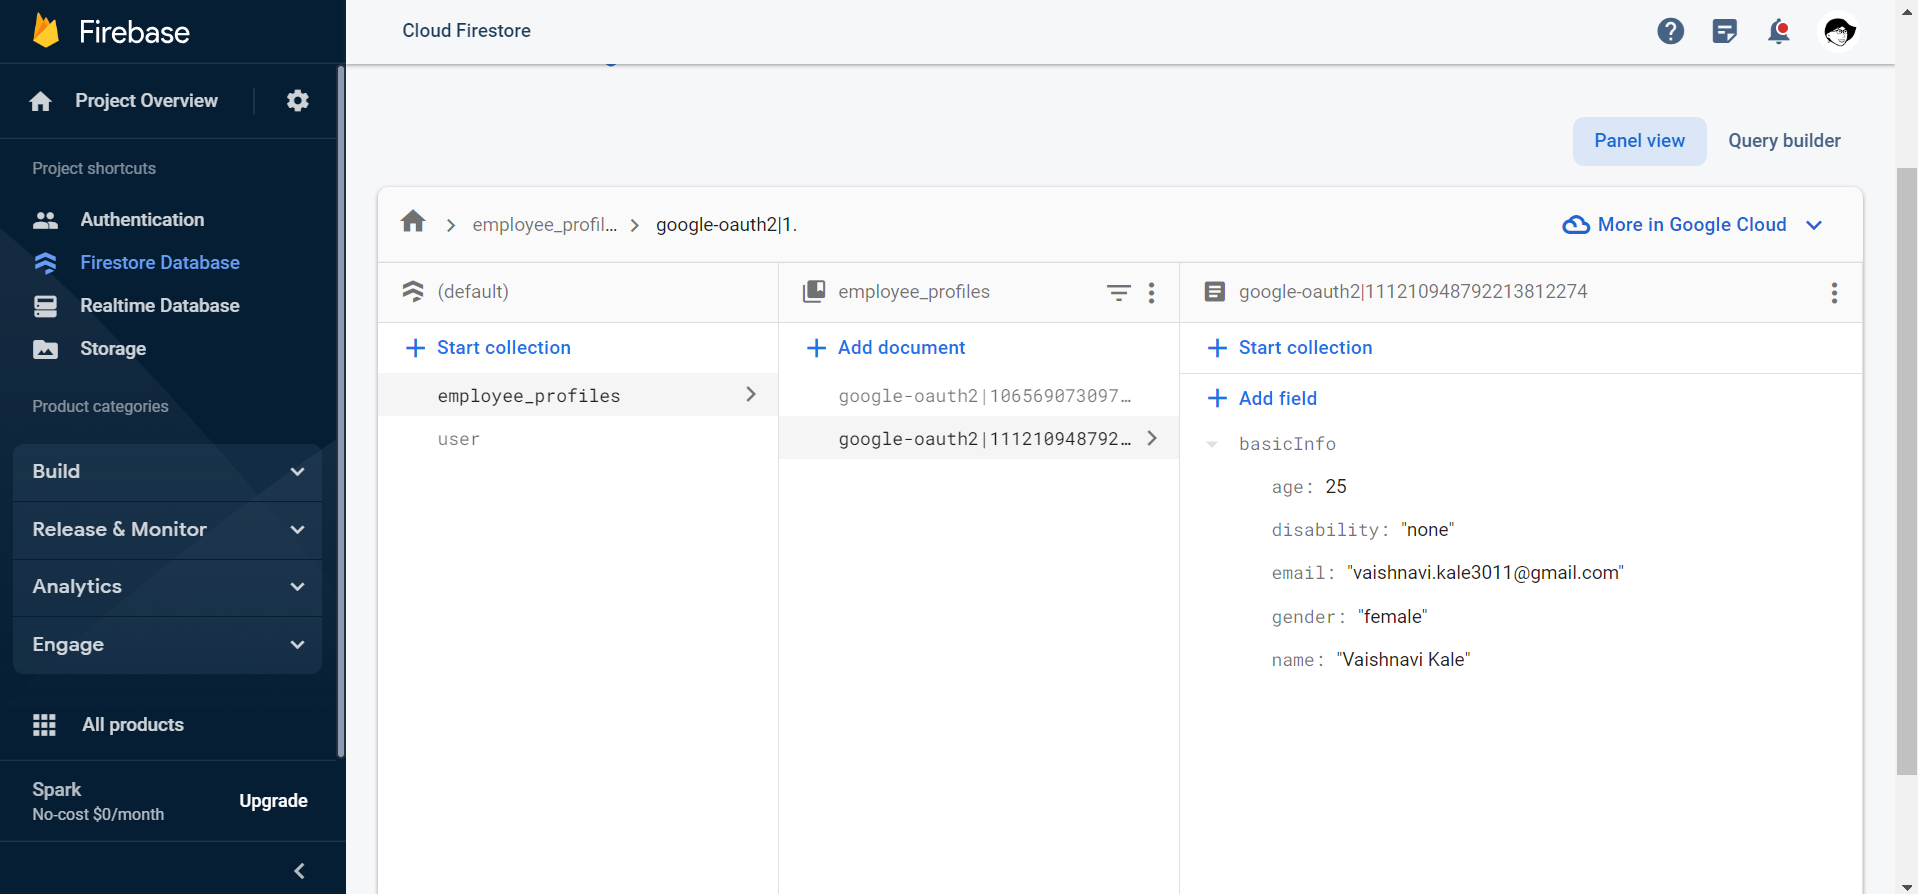
Task: Select the employee_profiles collection row
Action: pos(578,395)
